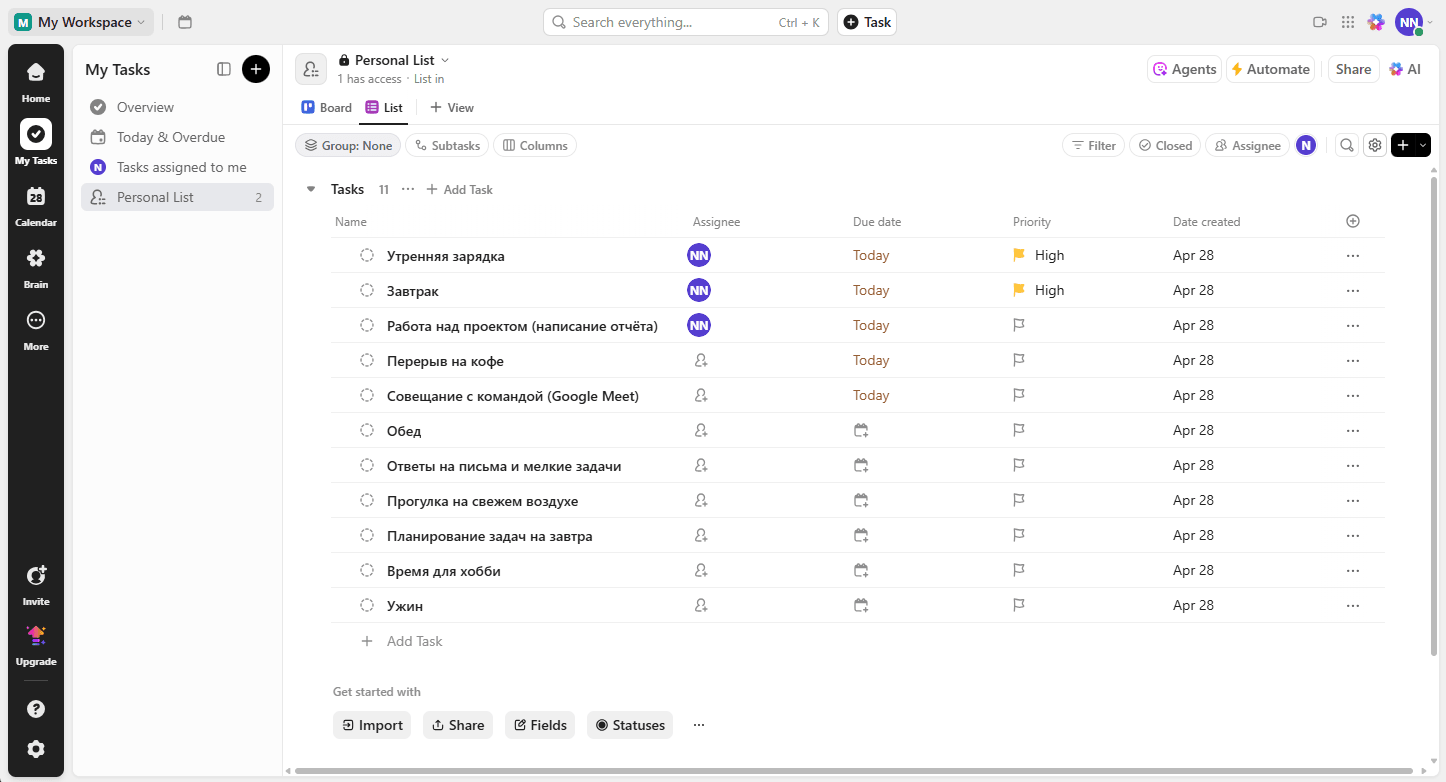Open the Subtasks options
Screen dimensions: 1446x782
pyautogui.click(x=447, y=145)
